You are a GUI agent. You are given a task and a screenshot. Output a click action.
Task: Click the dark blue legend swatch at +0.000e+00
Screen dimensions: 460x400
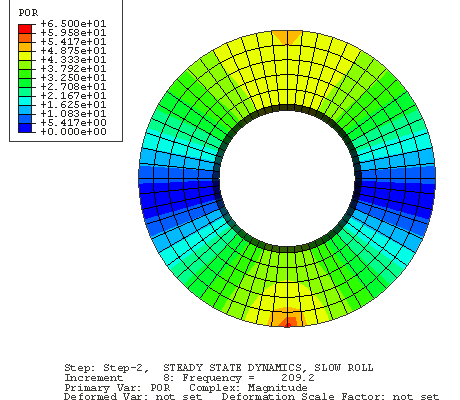[x=25, y=128]
